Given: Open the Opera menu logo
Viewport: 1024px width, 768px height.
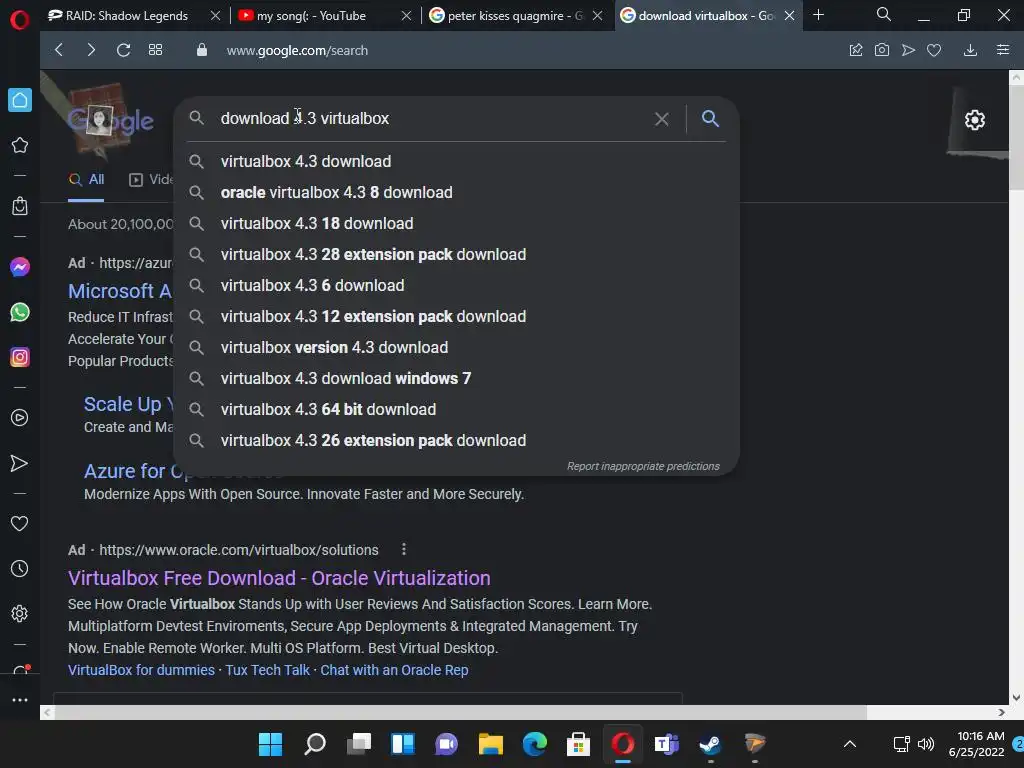Looking at the screenshot, I should click(x=20, y=20).
